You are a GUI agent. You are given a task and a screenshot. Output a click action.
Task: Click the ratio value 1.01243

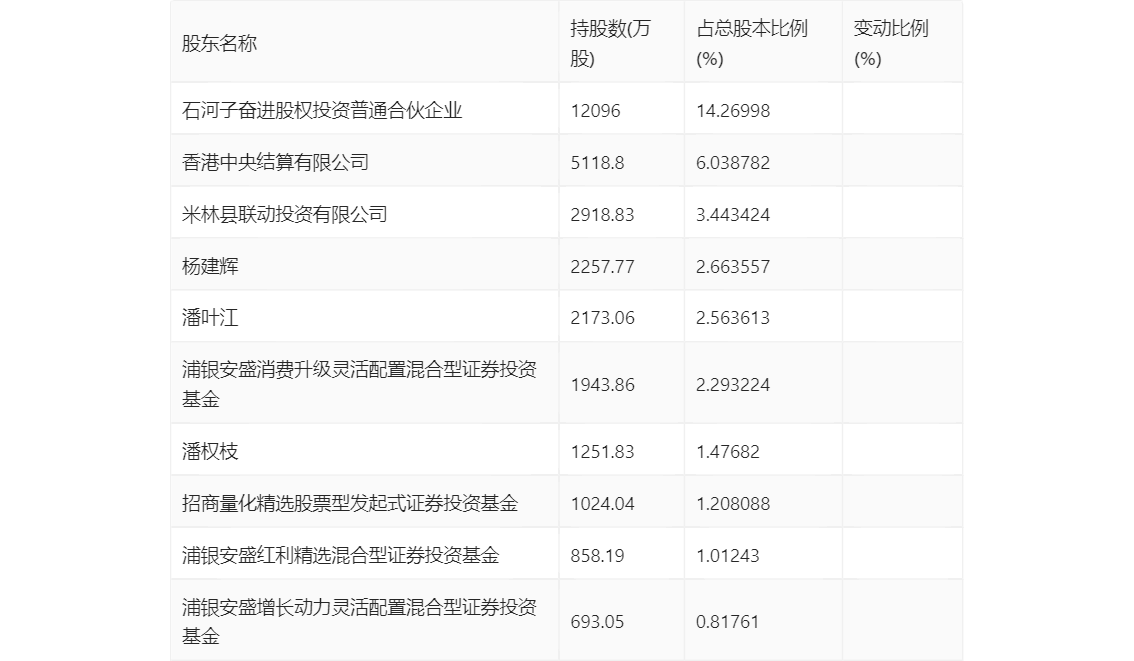tap(728, 556)
